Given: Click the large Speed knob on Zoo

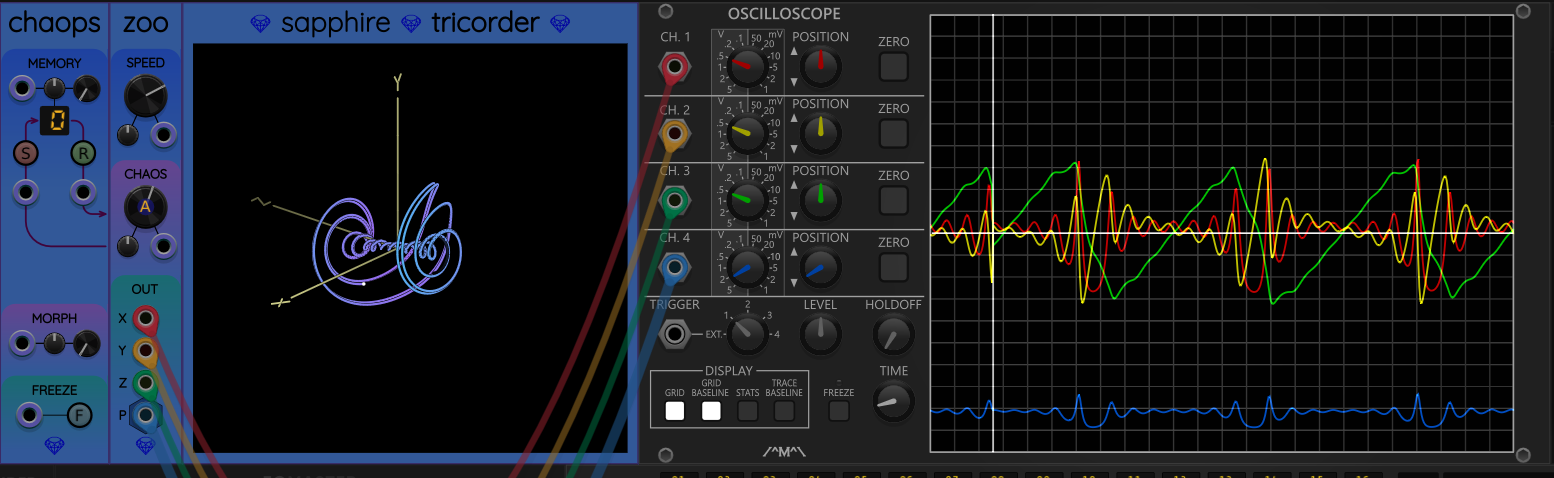Looking at the screenshot, I should click(x=146, y=97).
